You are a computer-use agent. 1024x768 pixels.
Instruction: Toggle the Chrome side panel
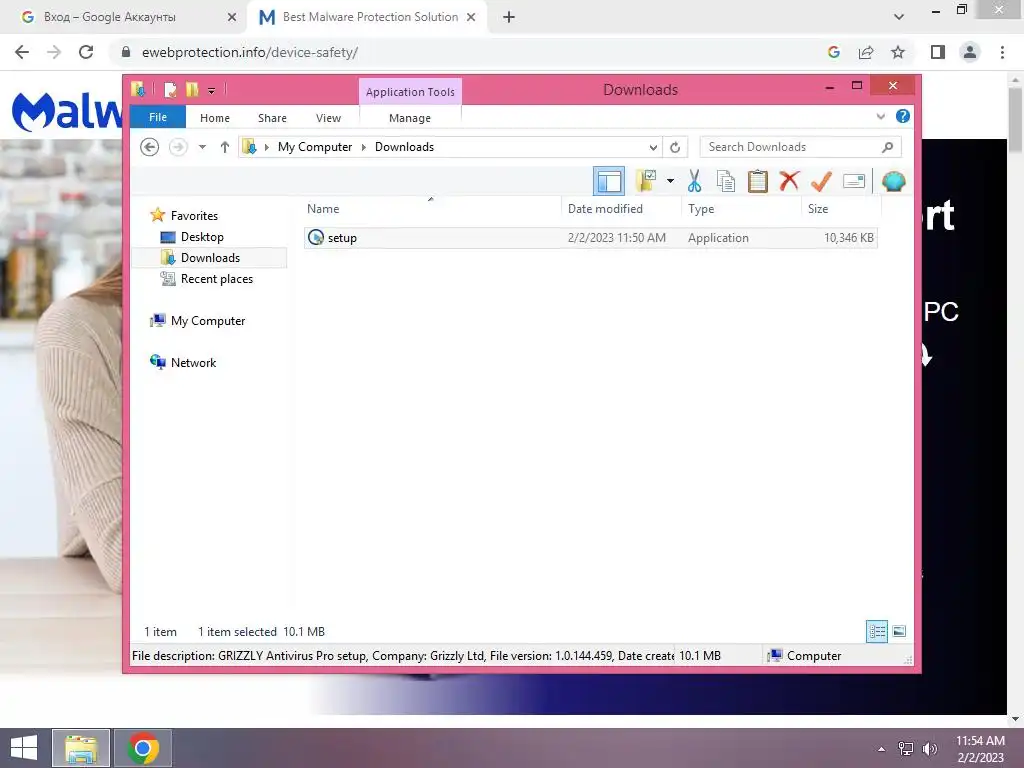(x=938, y=52)
